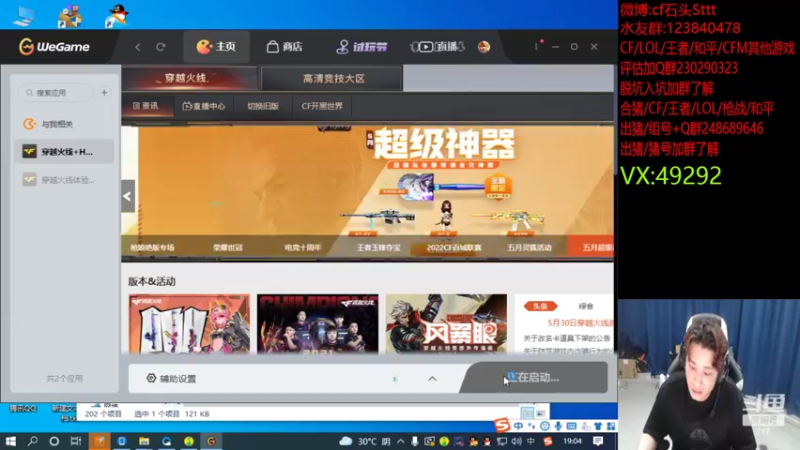Select 穿越火线体验... in the sidebar
Viewport: 800px width, 450px height.
(64, 180)
